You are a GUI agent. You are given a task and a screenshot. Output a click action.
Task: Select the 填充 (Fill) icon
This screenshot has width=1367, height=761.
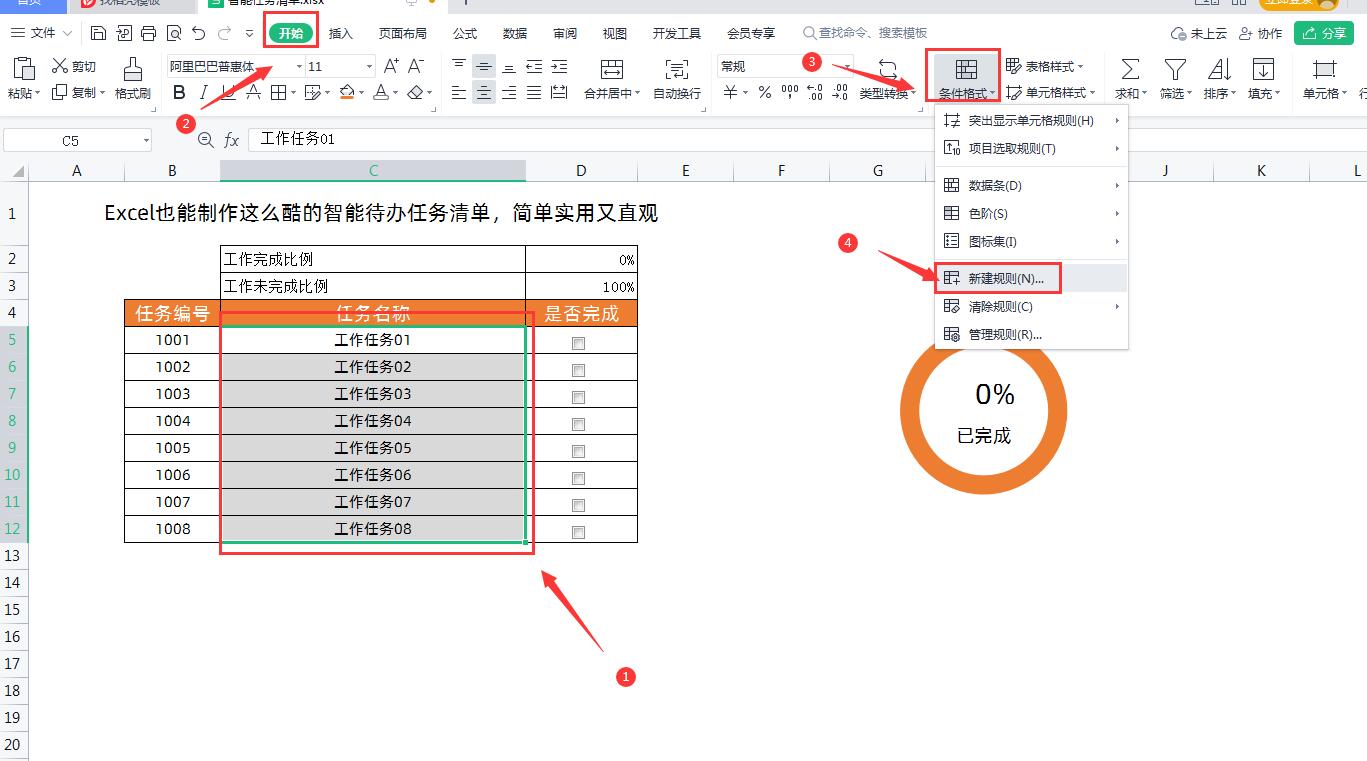coord(1263,70)
